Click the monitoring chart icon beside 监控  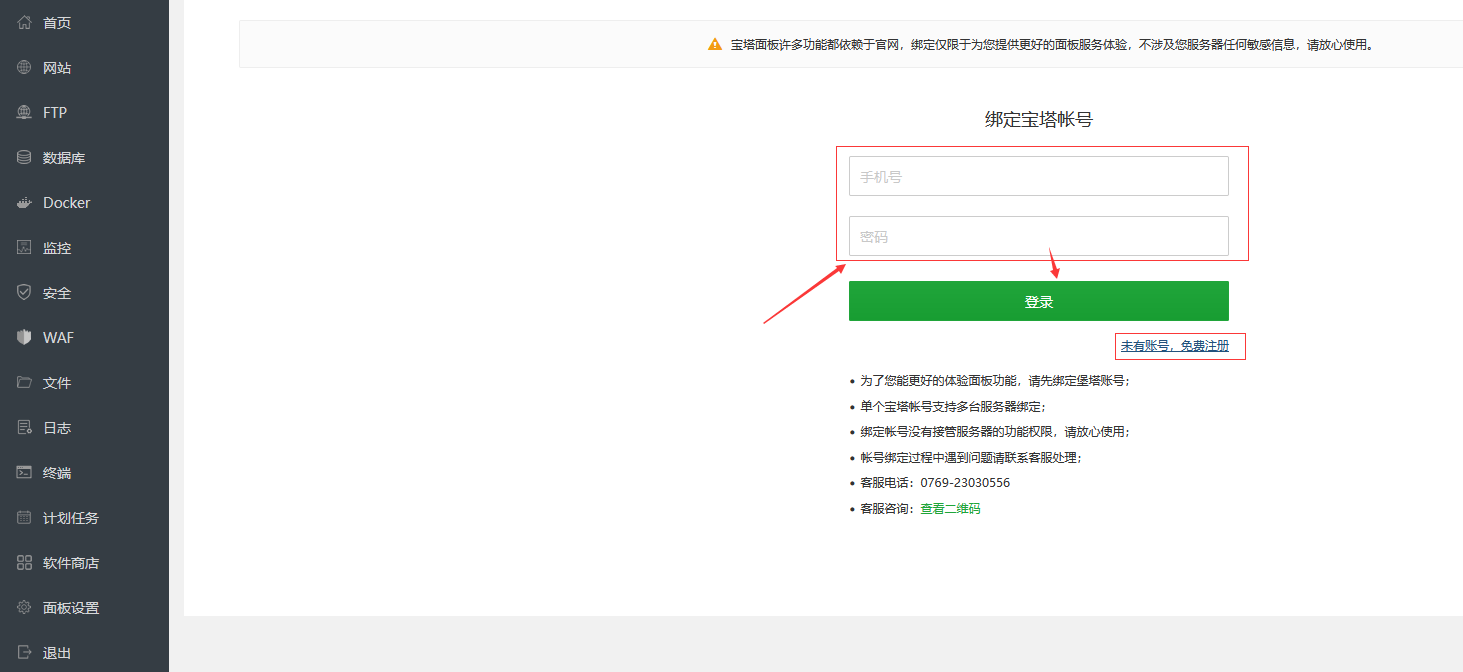pos(25,247)
